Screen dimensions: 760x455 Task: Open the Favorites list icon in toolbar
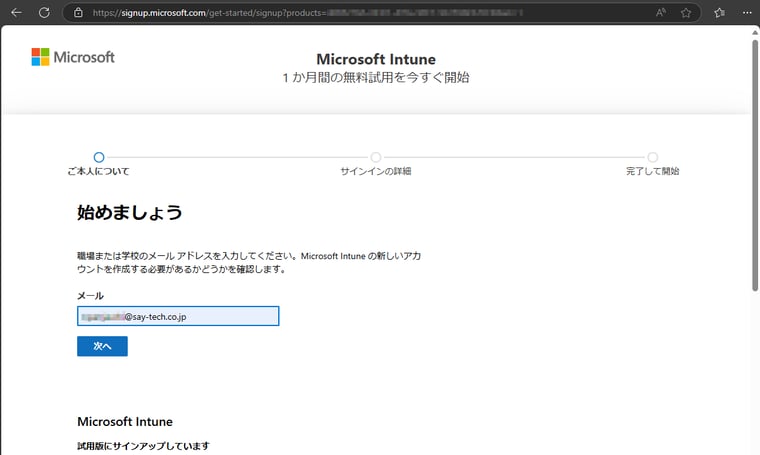[x=720, y=13]
